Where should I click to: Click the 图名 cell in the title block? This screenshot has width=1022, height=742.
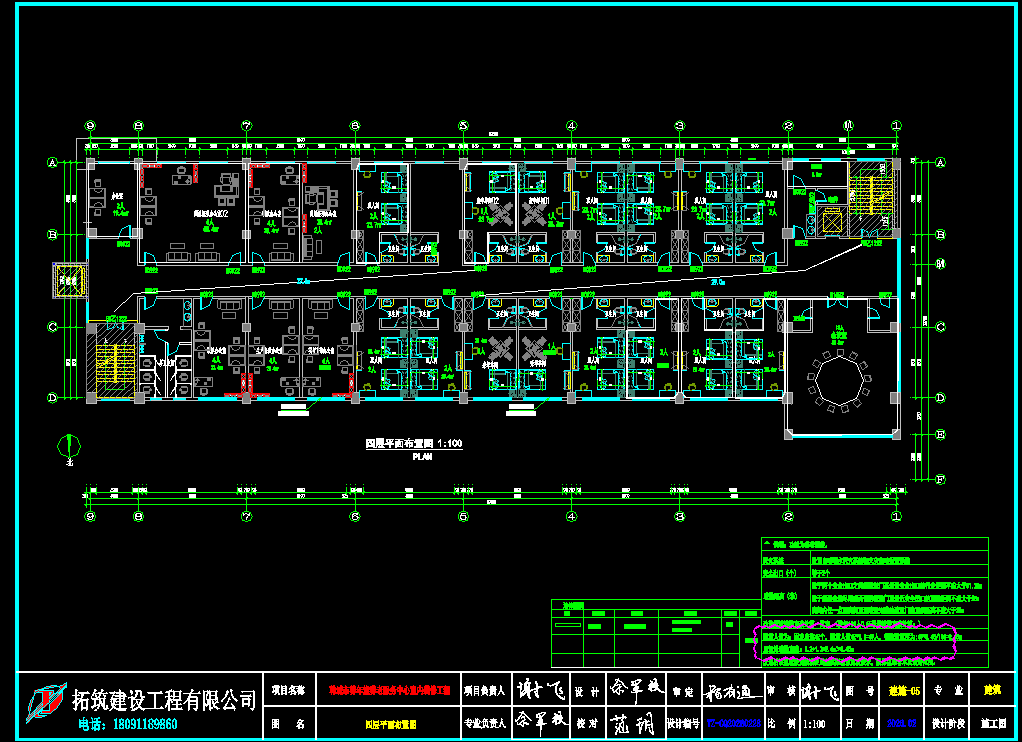pyautogui.click(x=287, y=722)
